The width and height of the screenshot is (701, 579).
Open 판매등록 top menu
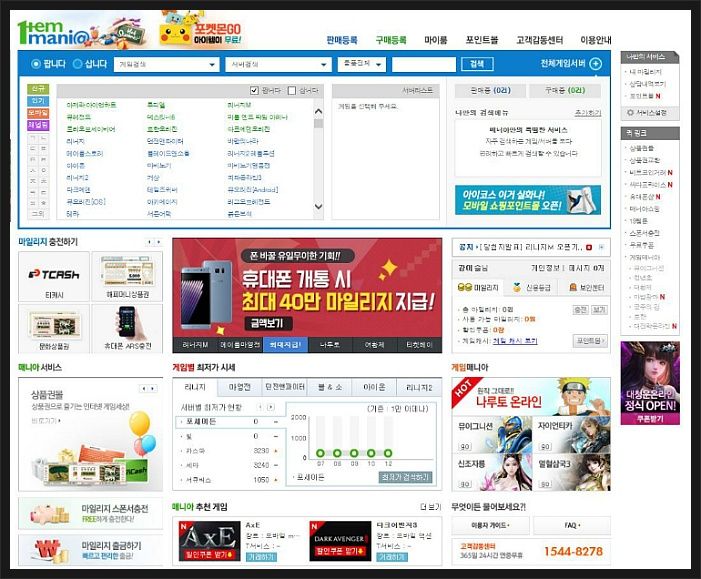point(342,40)
